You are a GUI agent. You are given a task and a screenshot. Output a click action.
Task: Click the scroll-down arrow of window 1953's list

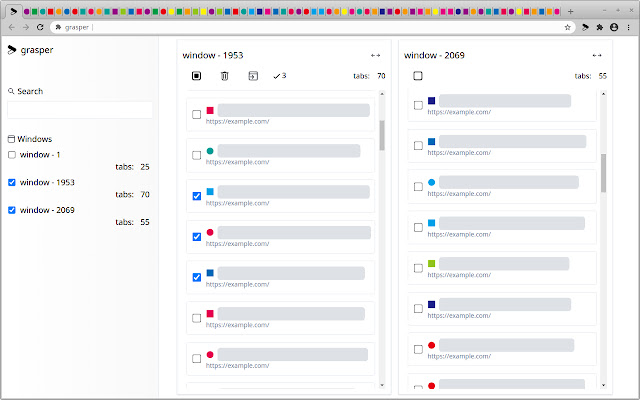pyautogui.click(x=382, y=385)
